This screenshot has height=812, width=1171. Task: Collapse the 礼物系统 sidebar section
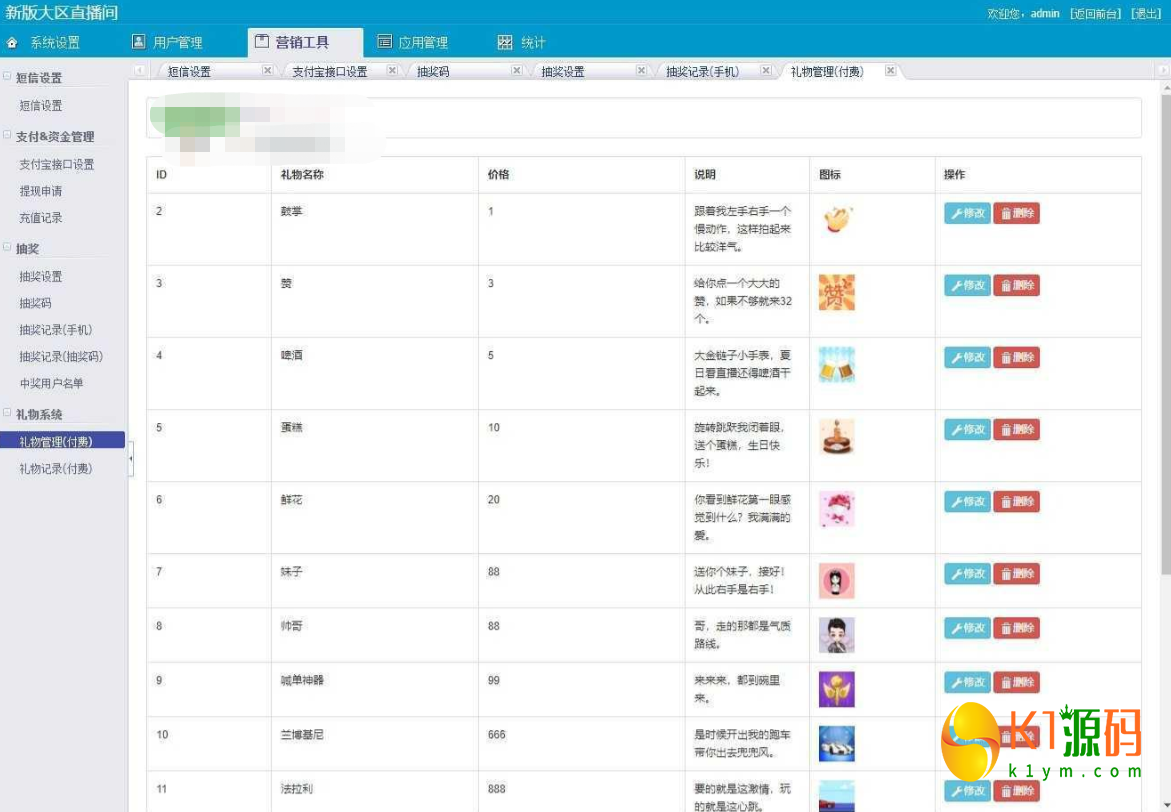tap(8, 414)
